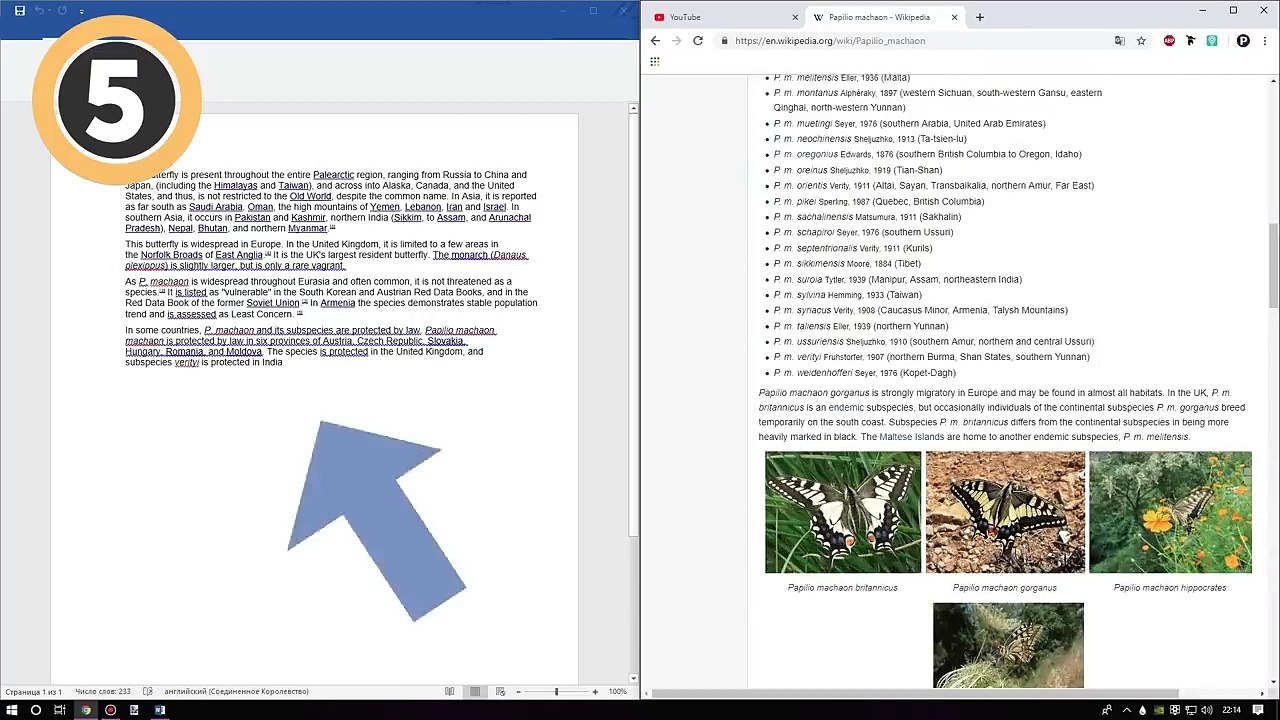Open the Chrome three-dot menu
This screenshot has height=720, width=1280.
1266,41
